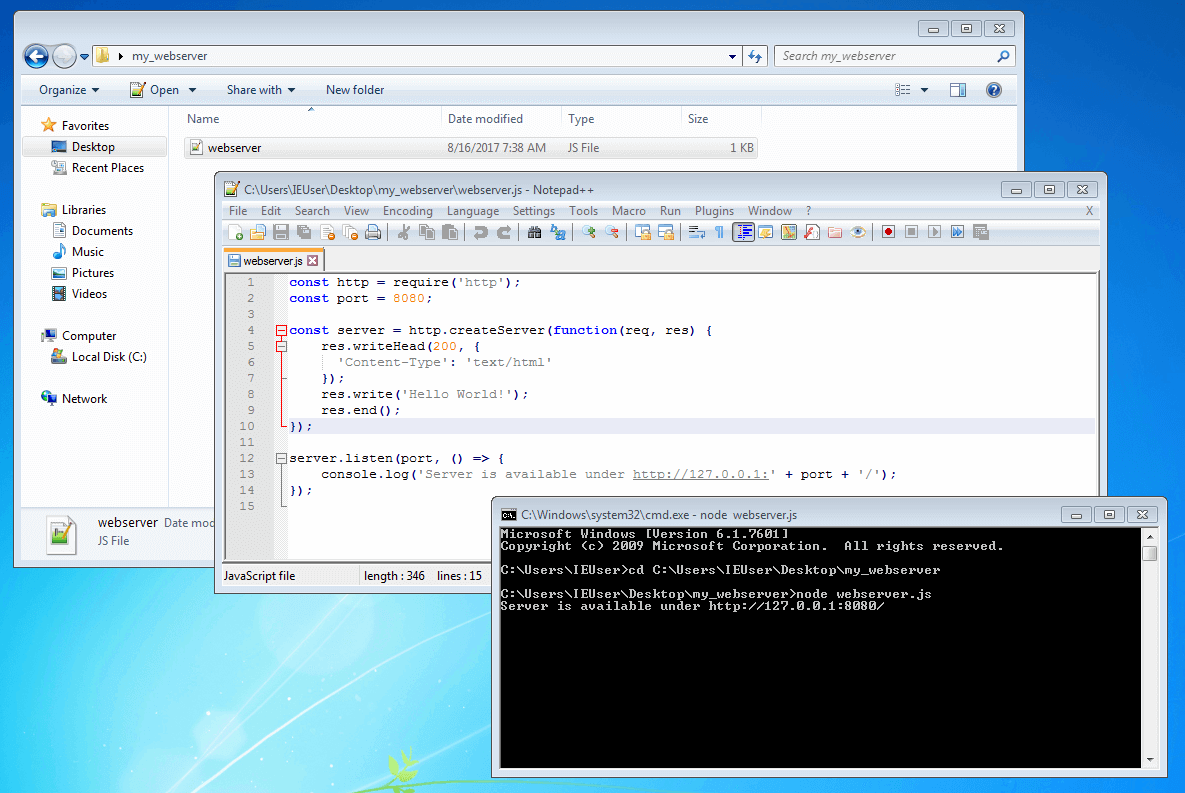This screenshot has height=793, width=1185.
Task: Start macro recording with the red dot
Action: [x=889, y=233]
